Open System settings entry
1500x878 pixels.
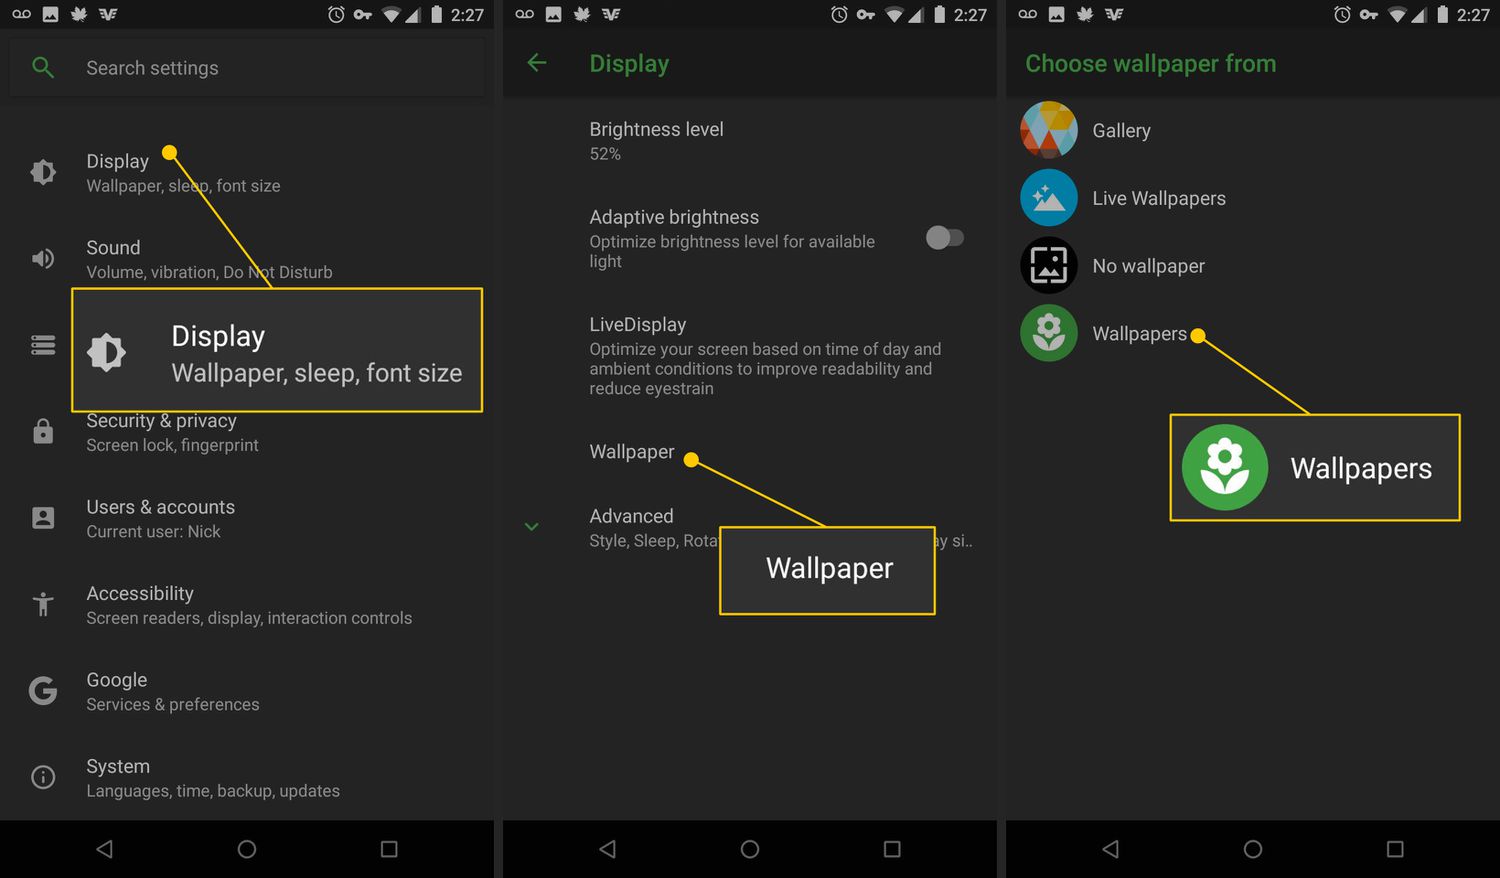click(212, 778)
